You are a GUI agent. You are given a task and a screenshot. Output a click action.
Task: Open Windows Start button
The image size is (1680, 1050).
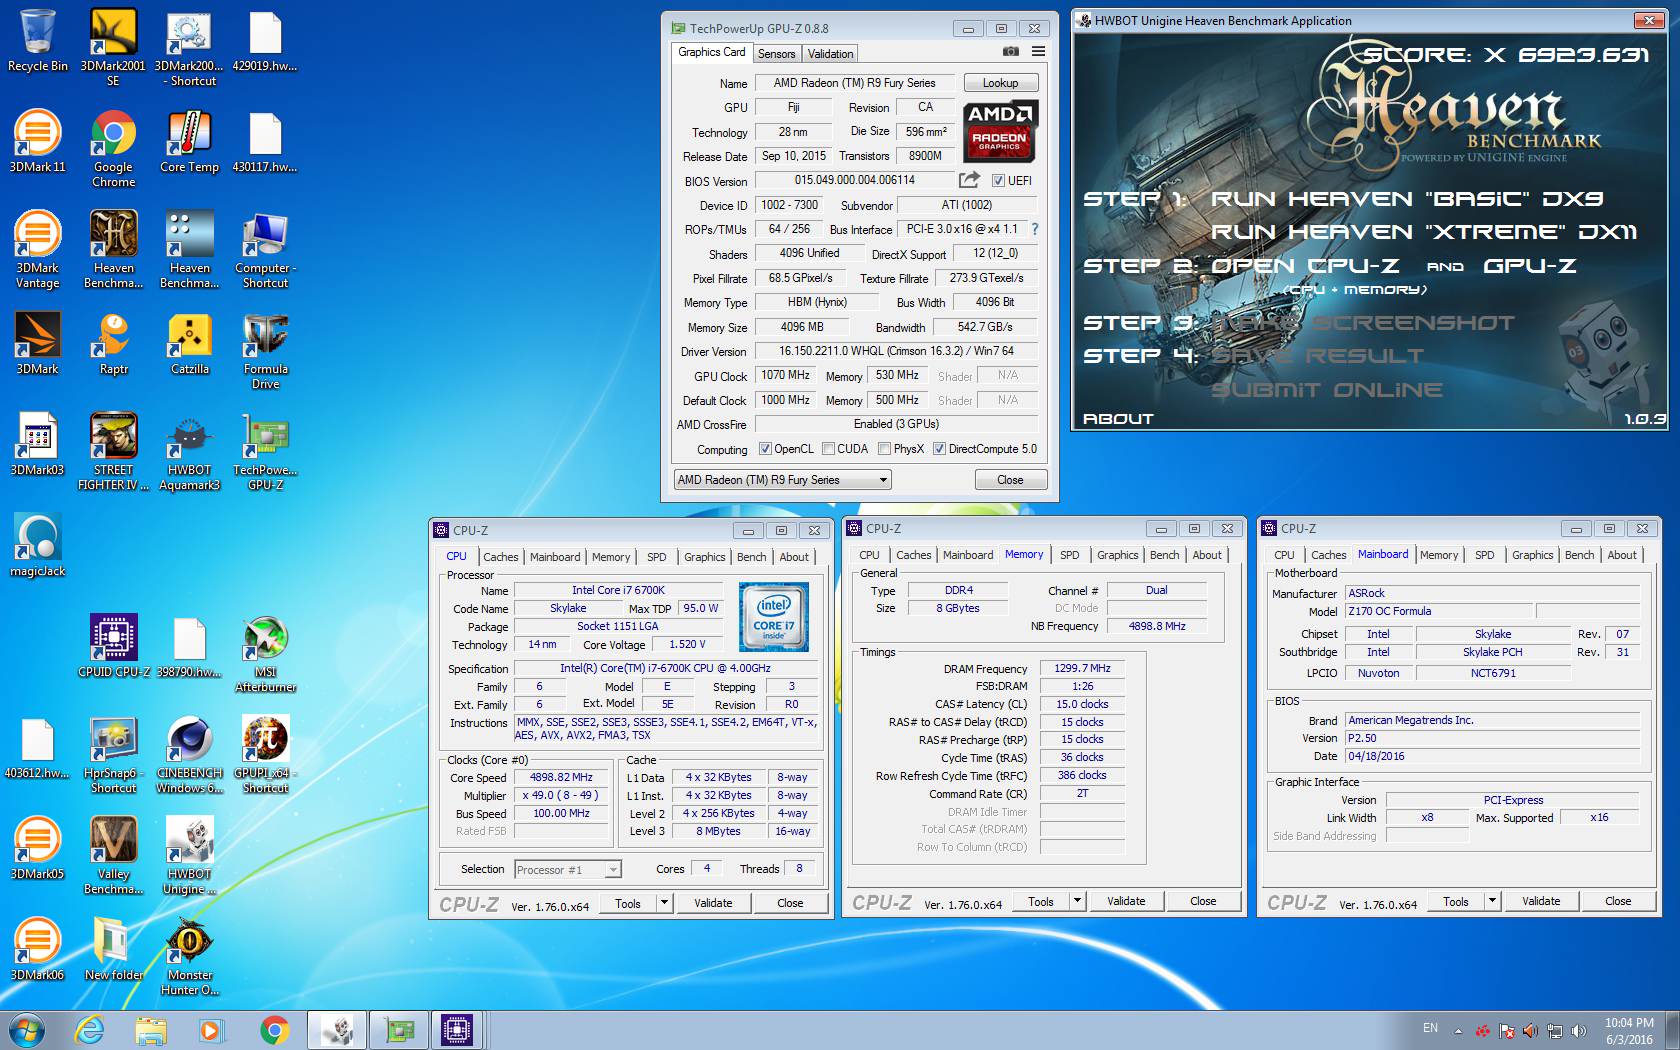25,1029
